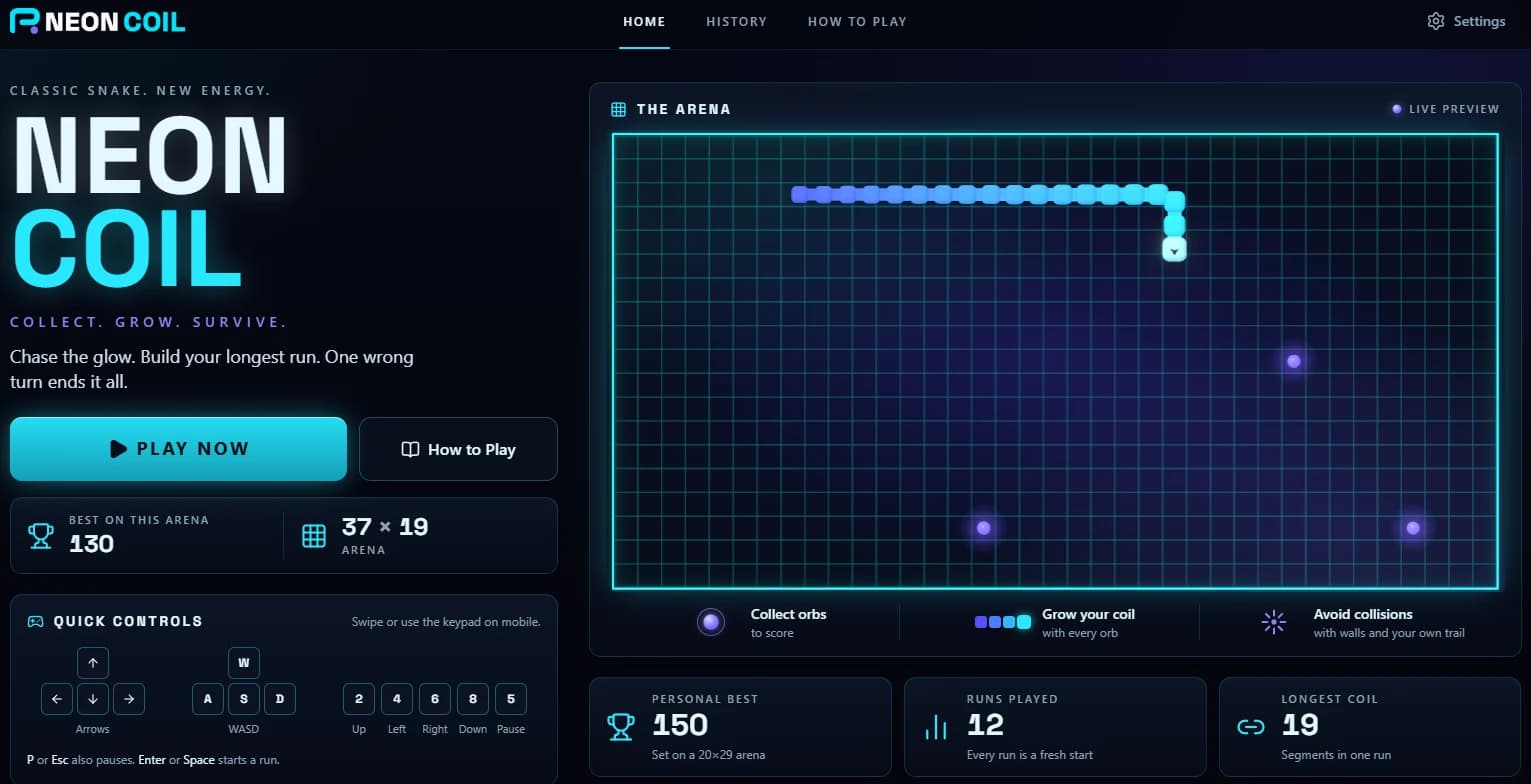
Task: Start a run with PLAY NOW
Action: [178, 449]
